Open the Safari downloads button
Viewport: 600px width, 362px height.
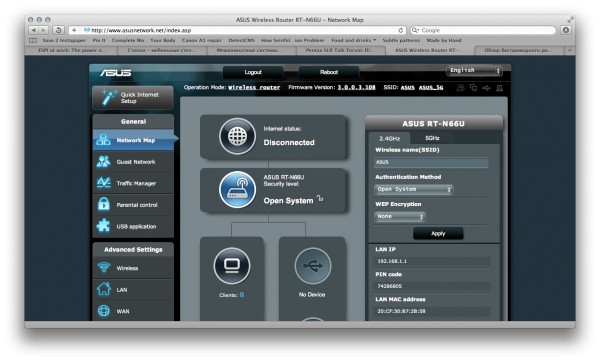(x=566, y=30)
